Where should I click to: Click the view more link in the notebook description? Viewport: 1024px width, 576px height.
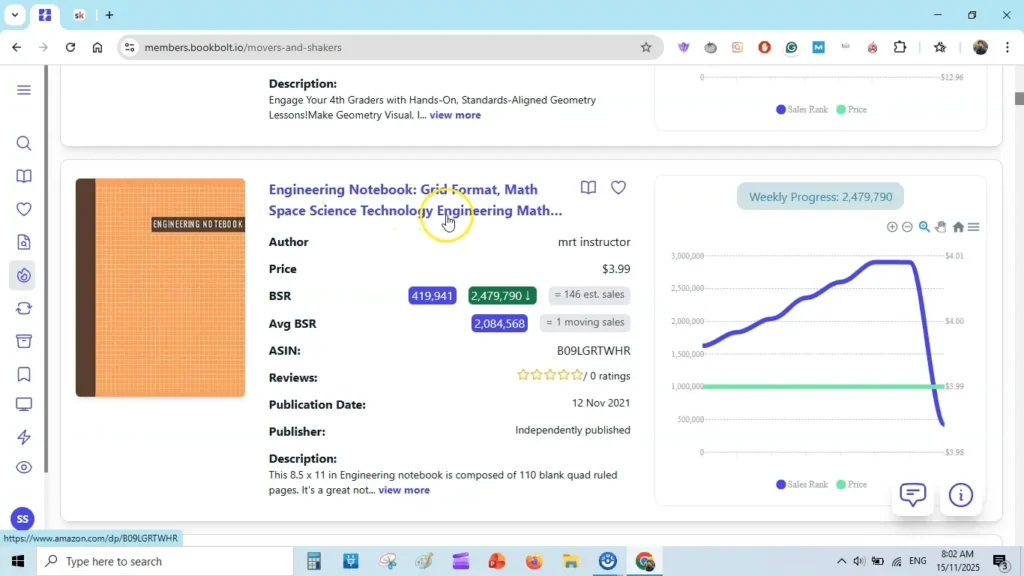click(x=404, y=490)
